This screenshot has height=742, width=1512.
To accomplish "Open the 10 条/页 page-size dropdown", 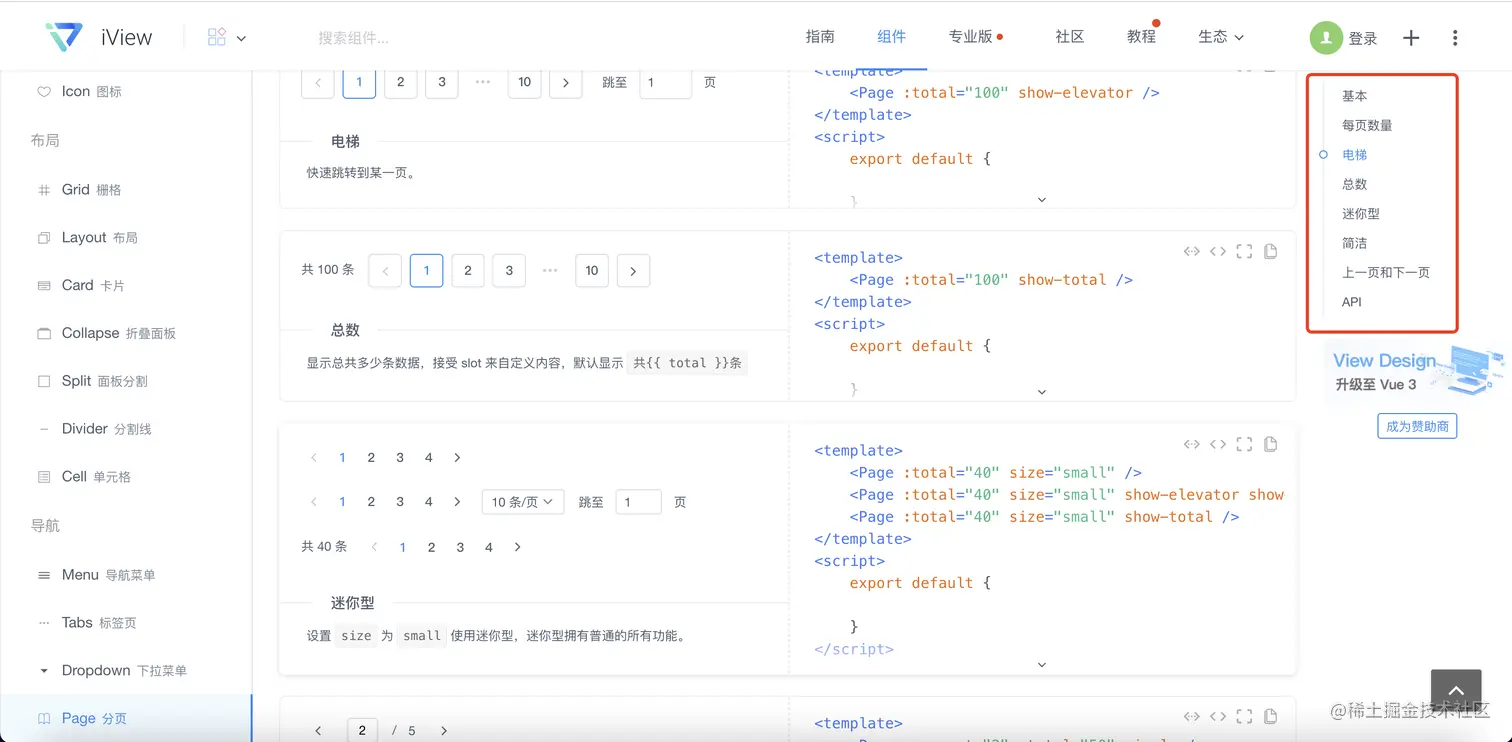I will (x=523, y=502).
